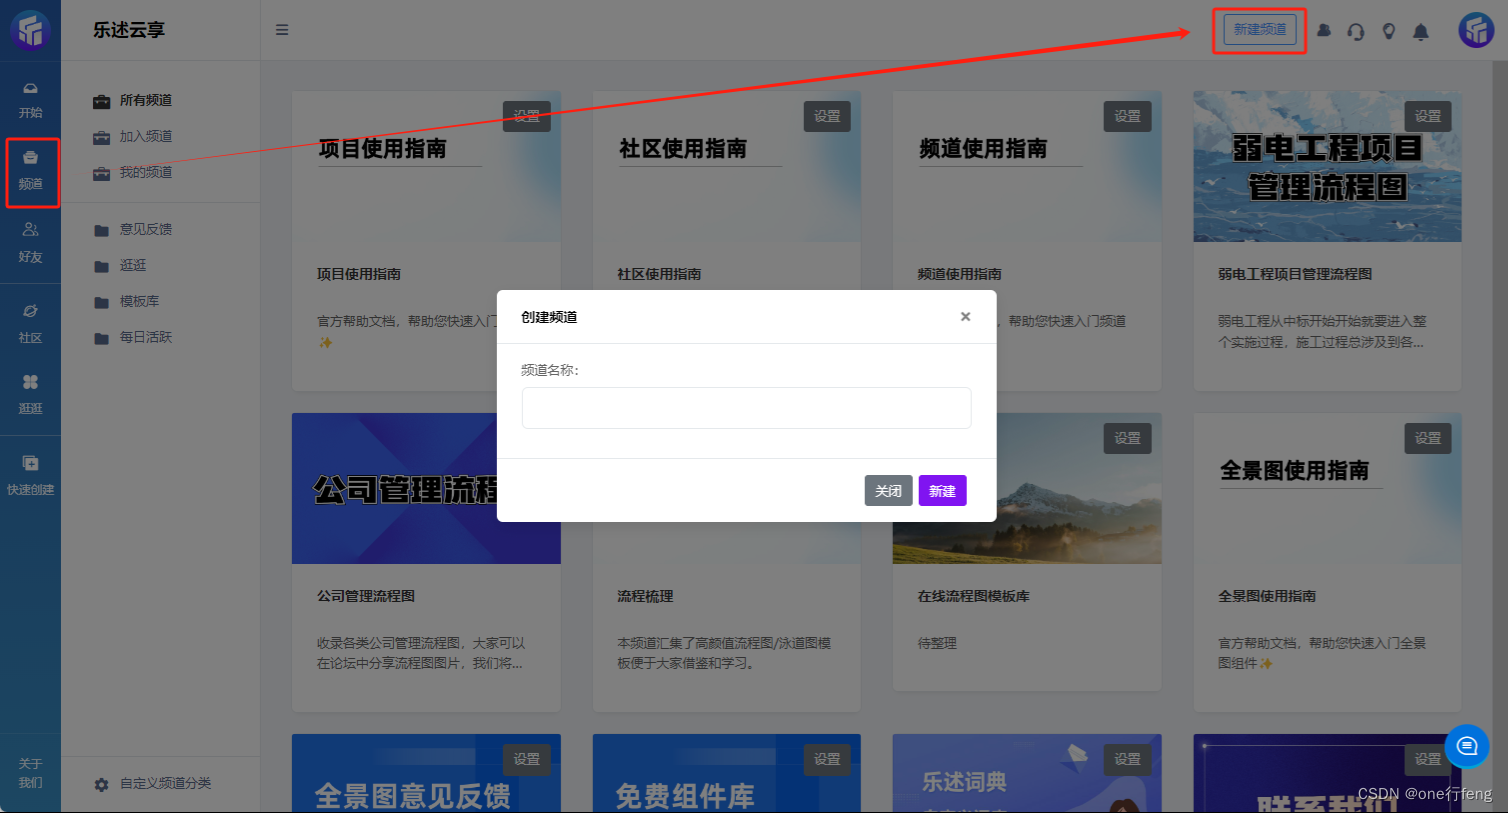Open the 弱电工程项目管理流程图 thumbnail
The height and width of the screenshot is (813, 1508).
coord(1327,167)
